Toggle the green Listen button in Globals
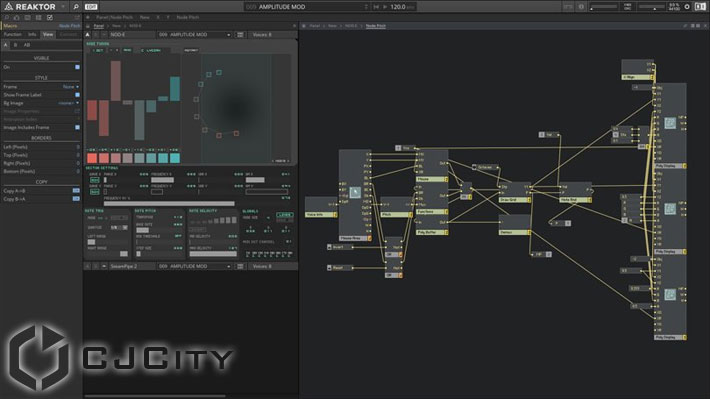710x399 pixels. [284, 215]
